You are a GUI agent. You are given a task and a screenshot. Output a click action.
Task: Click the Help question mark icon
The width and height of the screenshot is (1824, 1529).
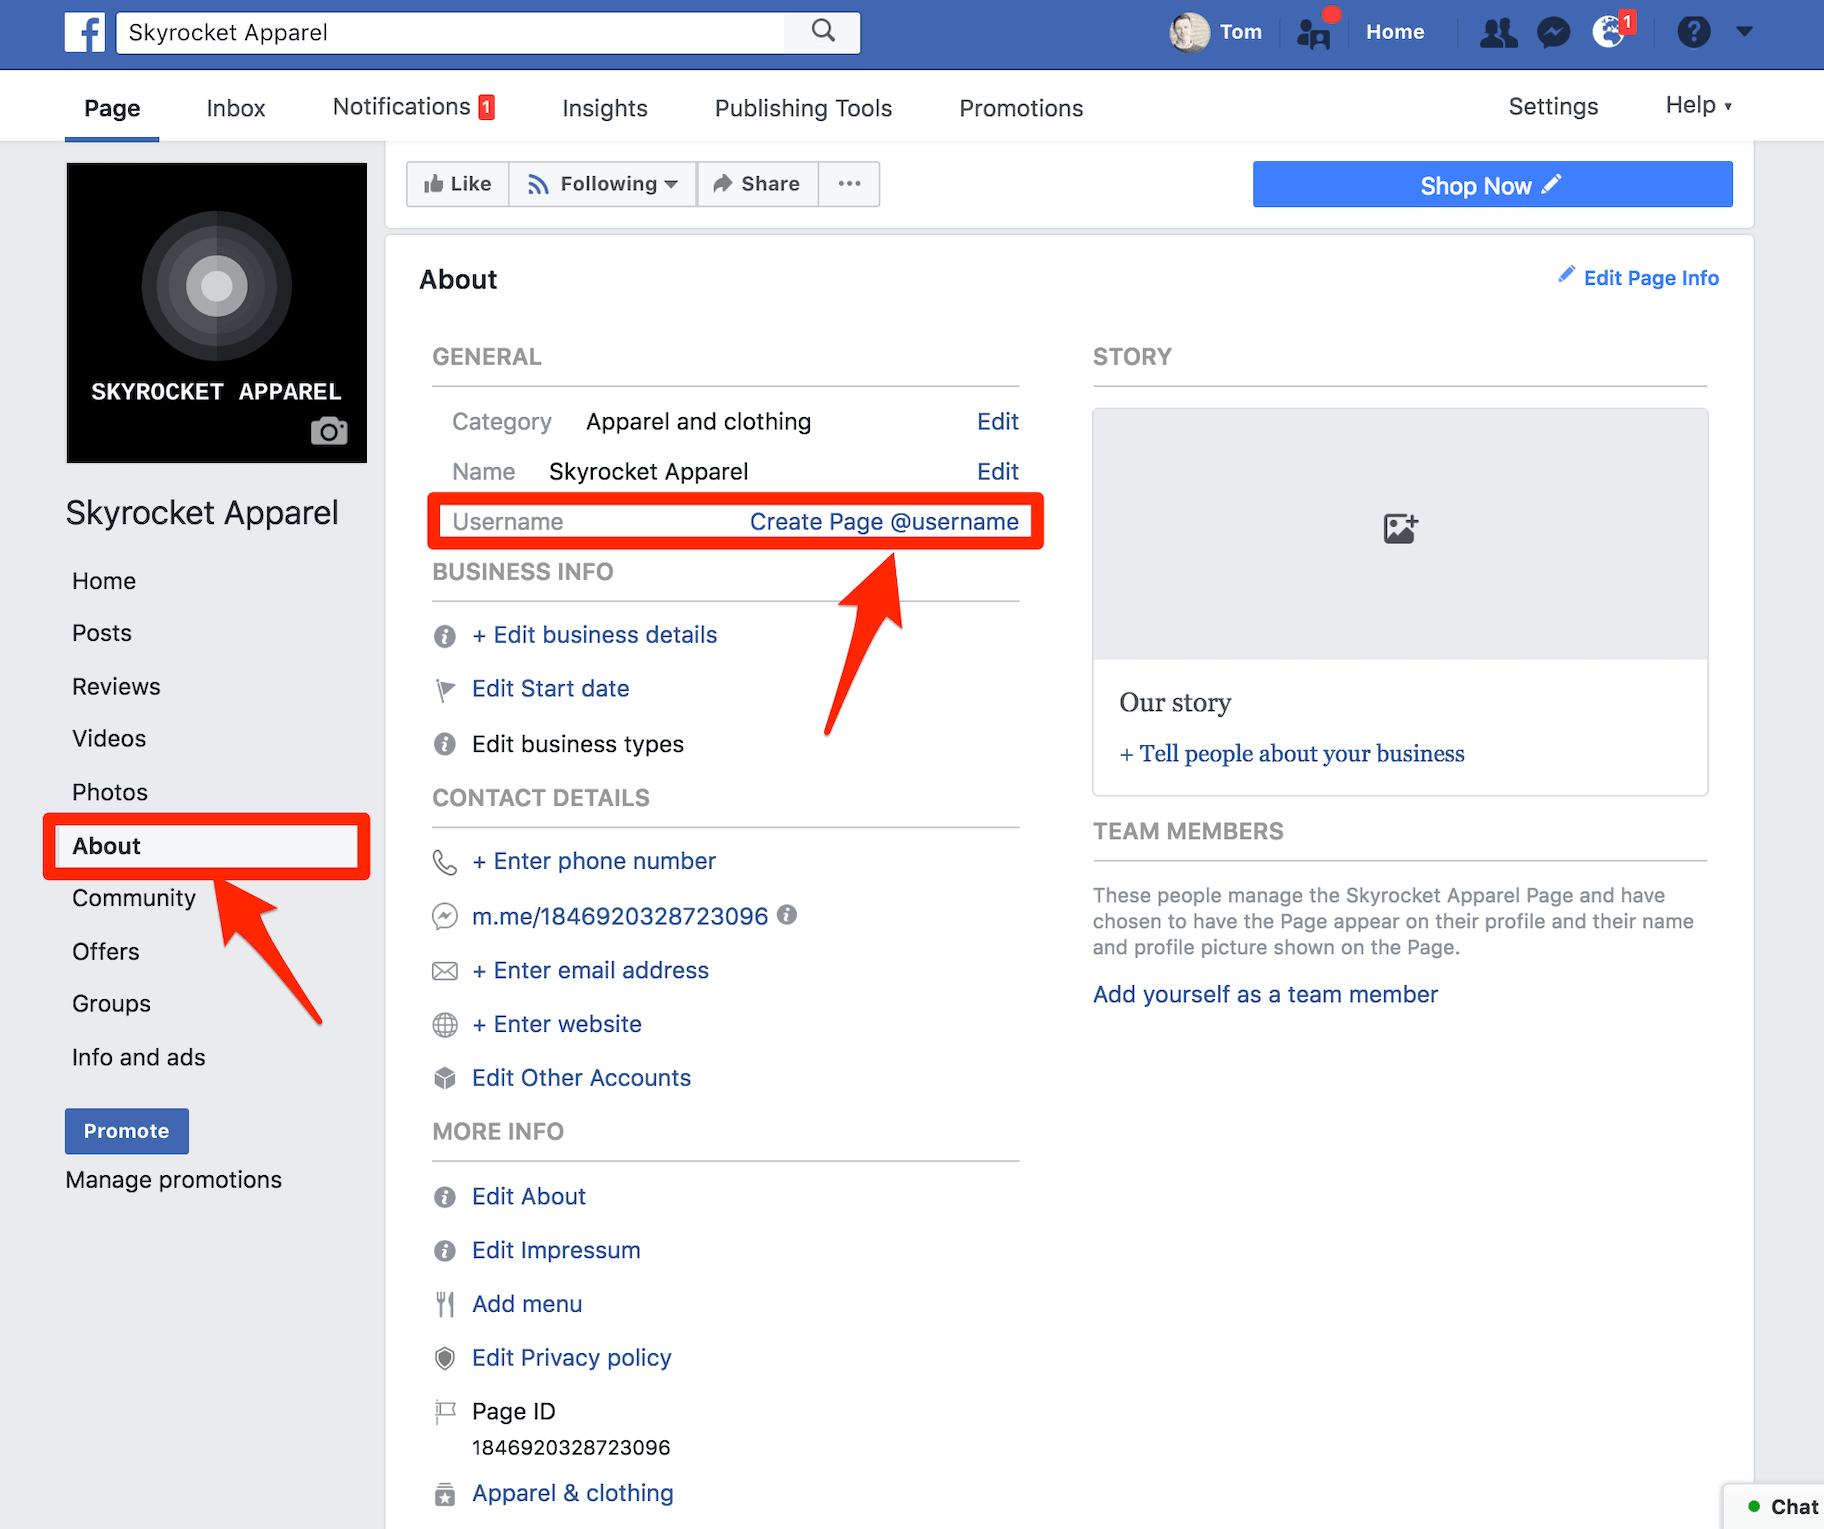1694,31
